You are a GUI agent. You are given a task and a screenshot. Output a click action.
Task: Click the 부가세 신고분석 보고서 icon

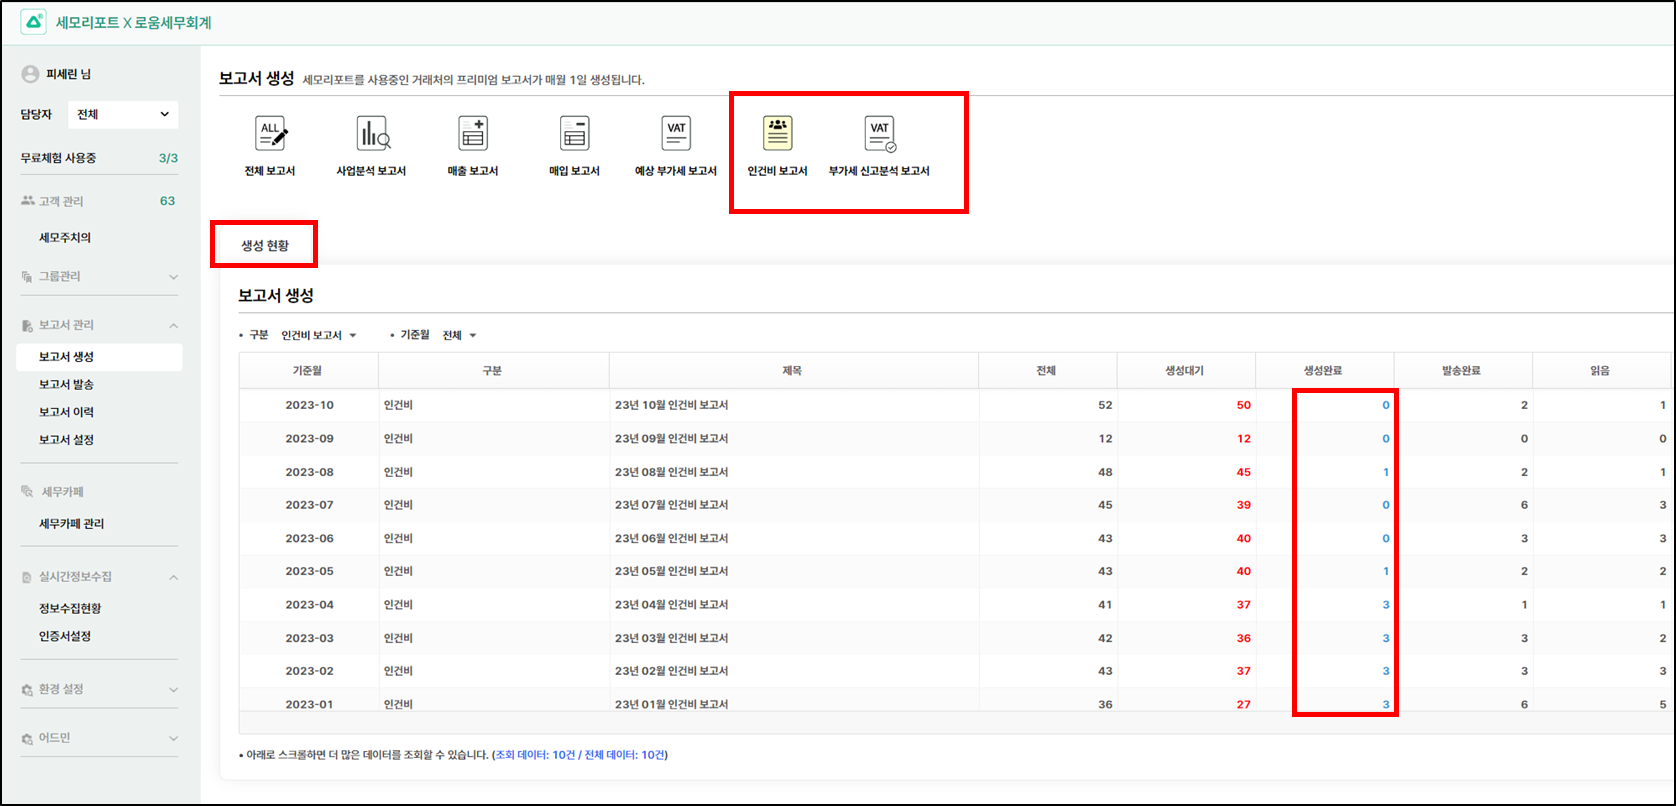879,134
